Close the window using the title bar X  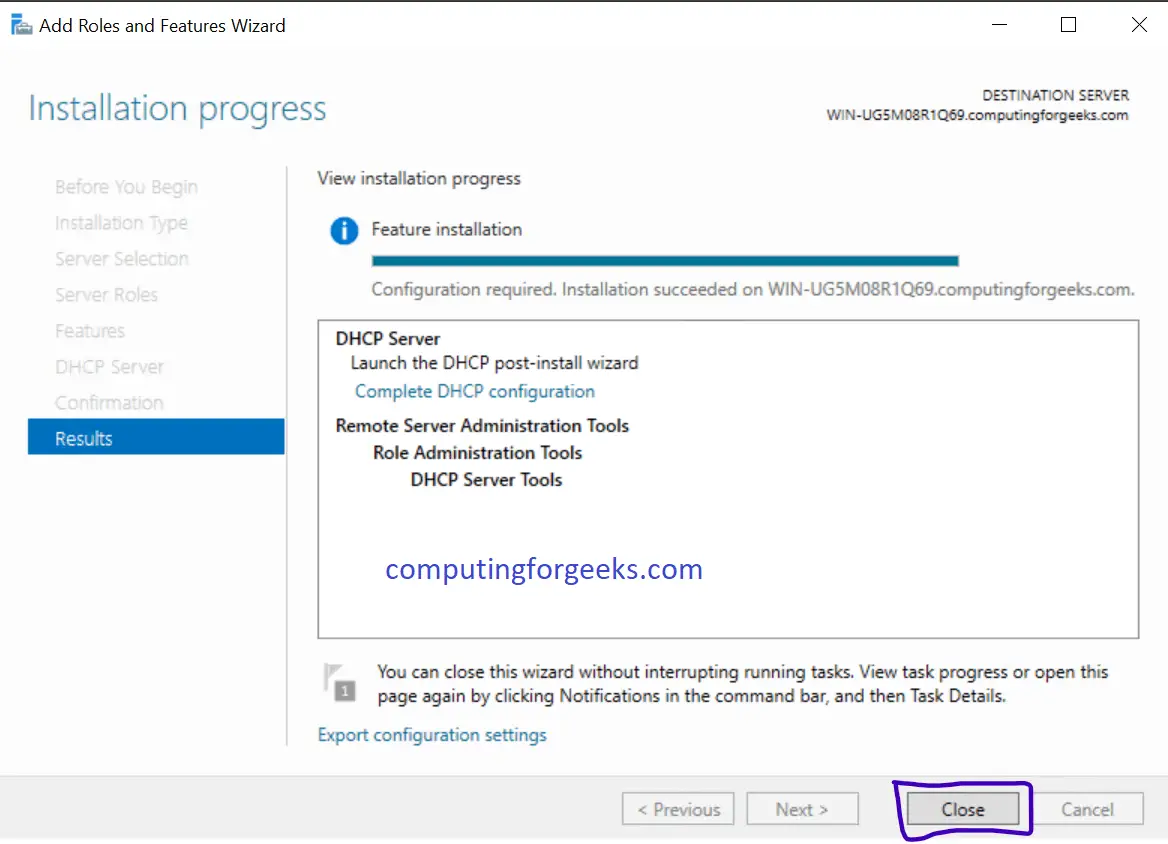(1139, 26)
